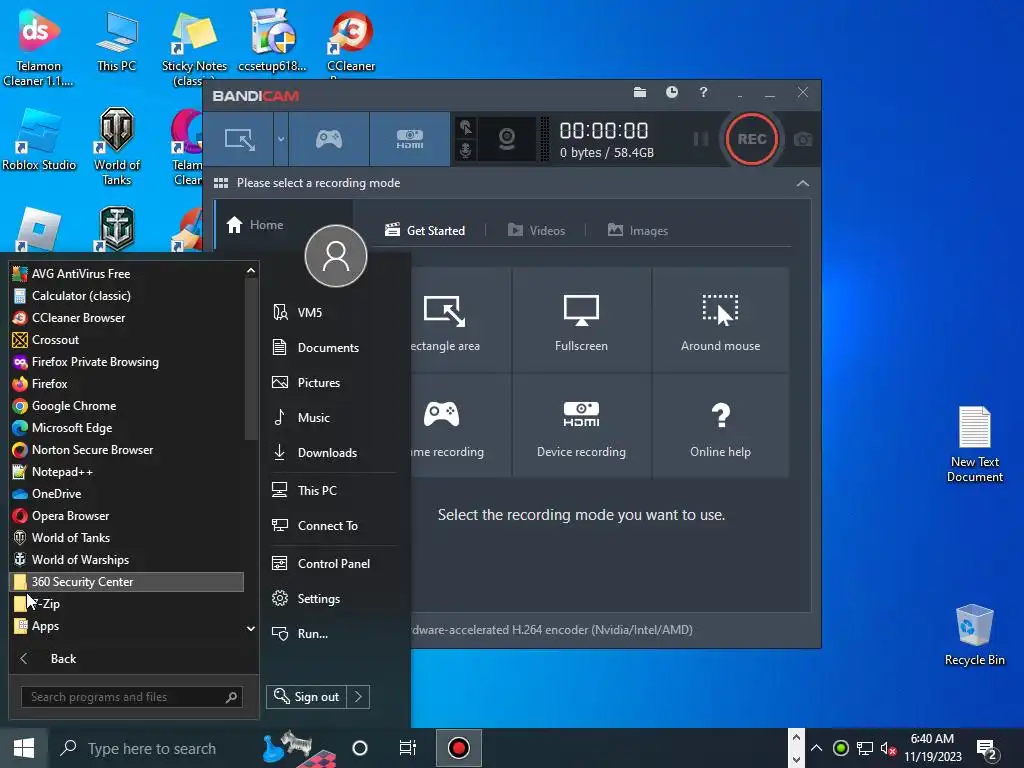Expand 360 Security Center folder
The width and height of the screenshot is (1024, 768).
[x=128, y=582]
